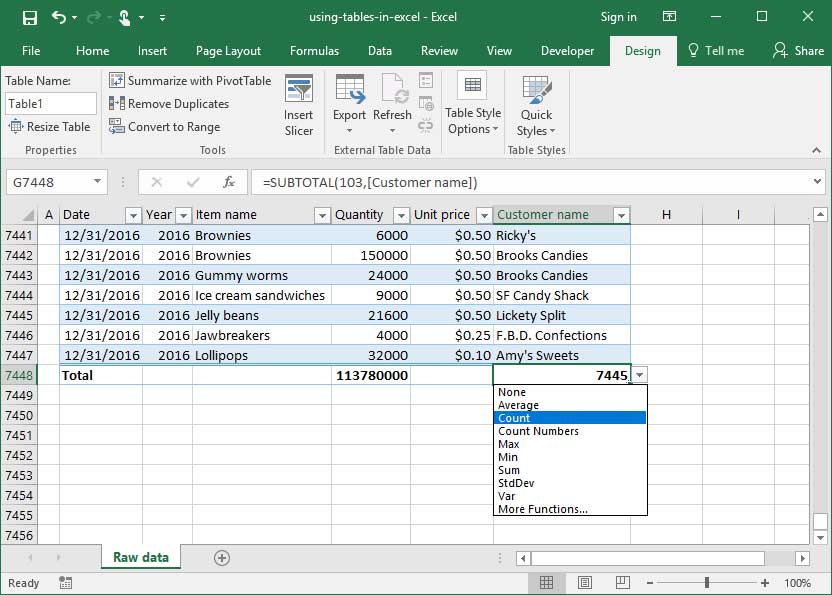
Task: Select Count in the totals list
Action: [570, 418]
